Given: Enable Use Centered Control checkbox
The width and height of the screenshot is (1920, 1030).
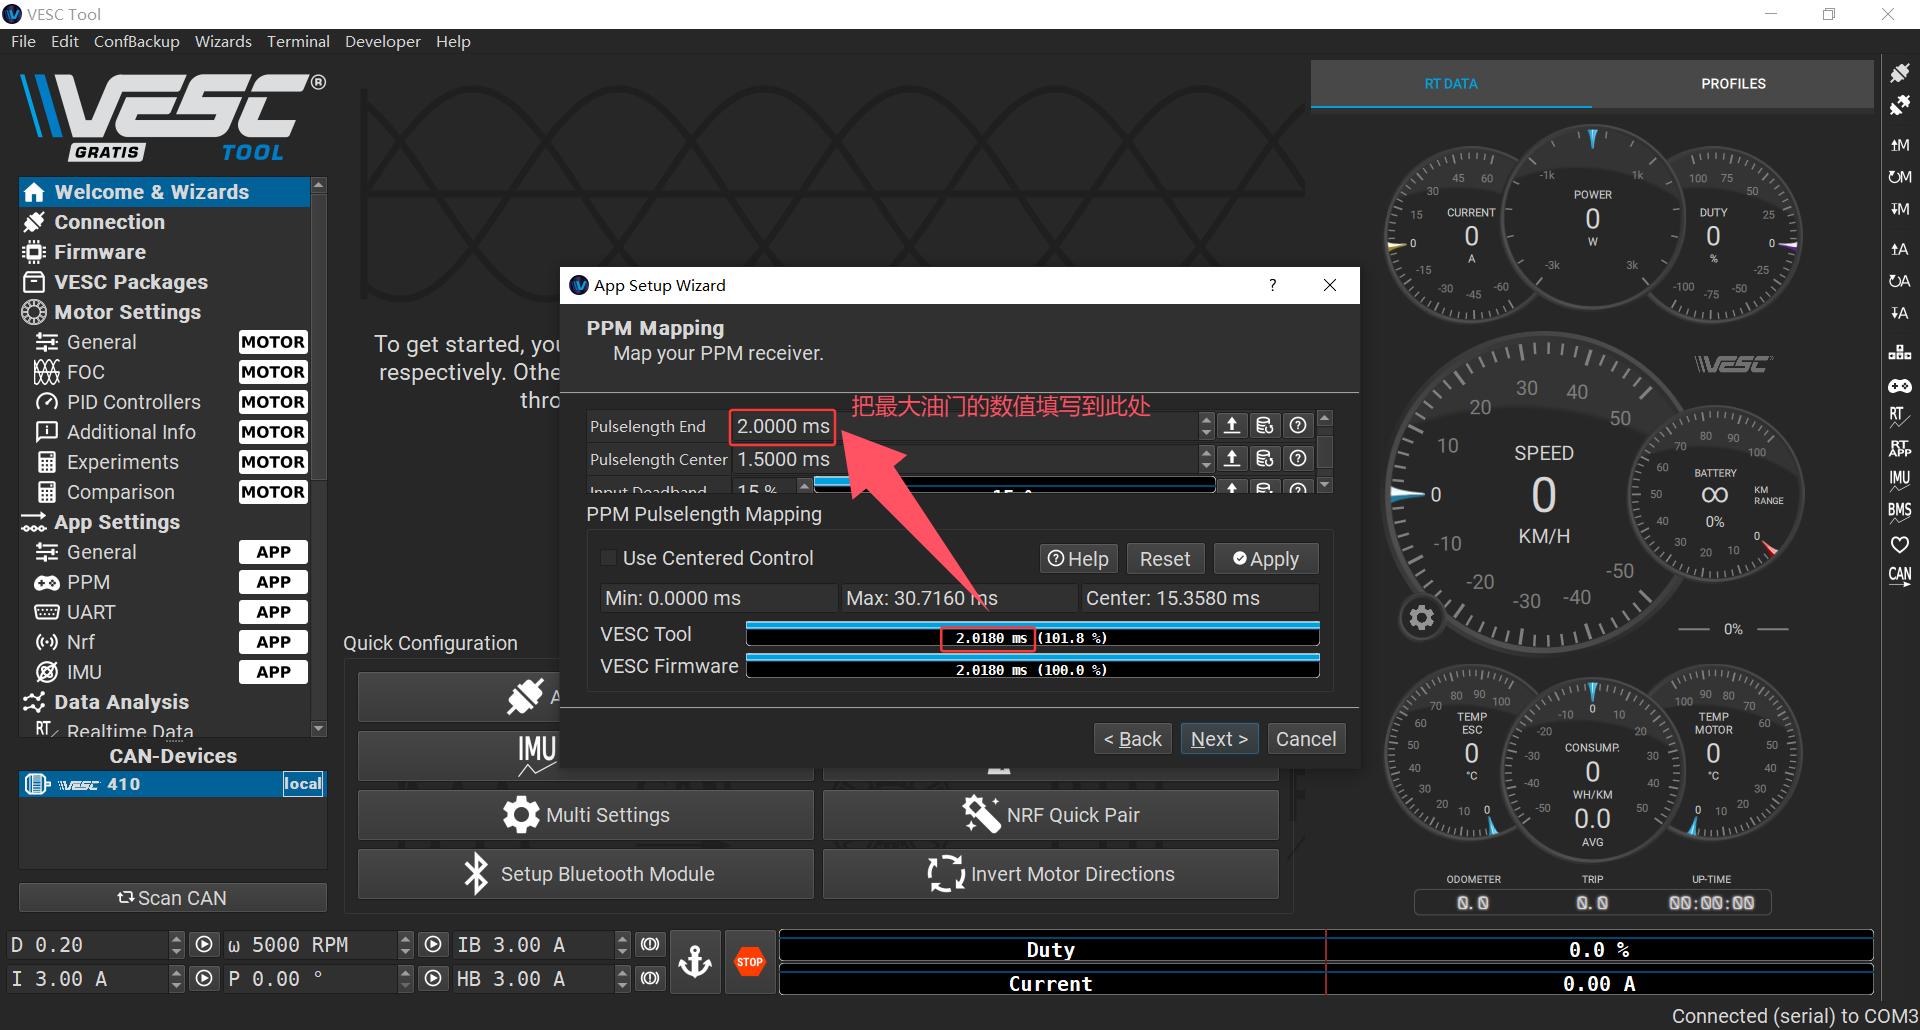Looking at the screenshot, I should point(608,558).
